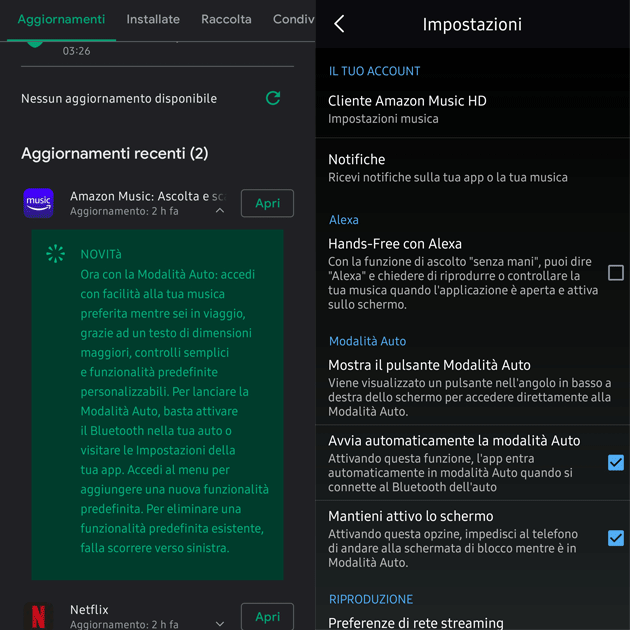Tap the Netflix app icon
The width and height of the screenshot is (630, 630).
coord(38,615)
